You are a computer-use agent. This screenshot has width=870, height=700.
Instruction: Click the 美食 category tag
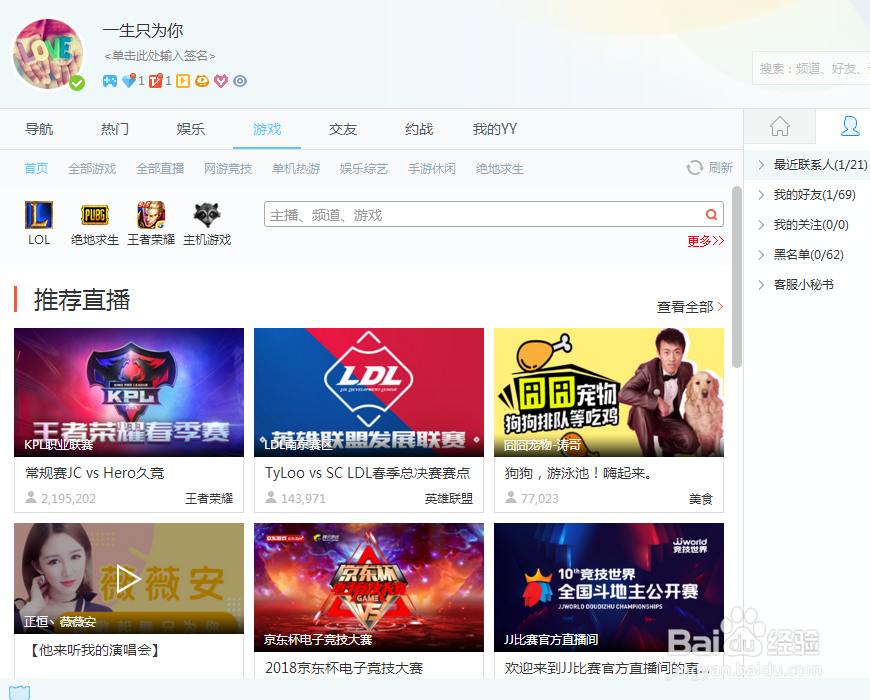click(x=701, y=499)
